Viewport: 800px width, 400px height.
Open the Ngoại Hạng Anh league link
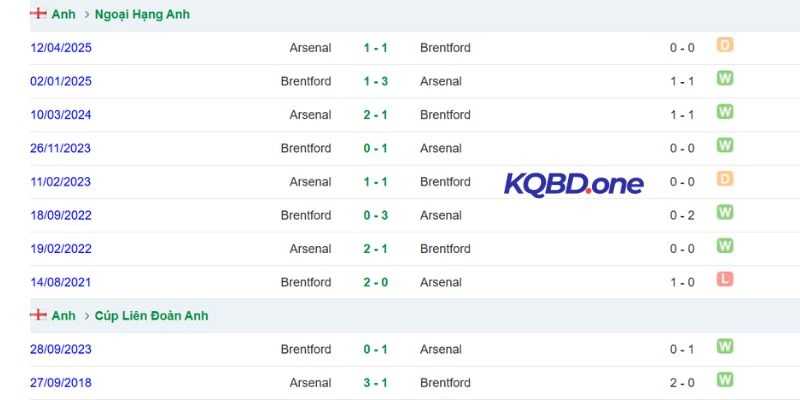click(142, 15)
